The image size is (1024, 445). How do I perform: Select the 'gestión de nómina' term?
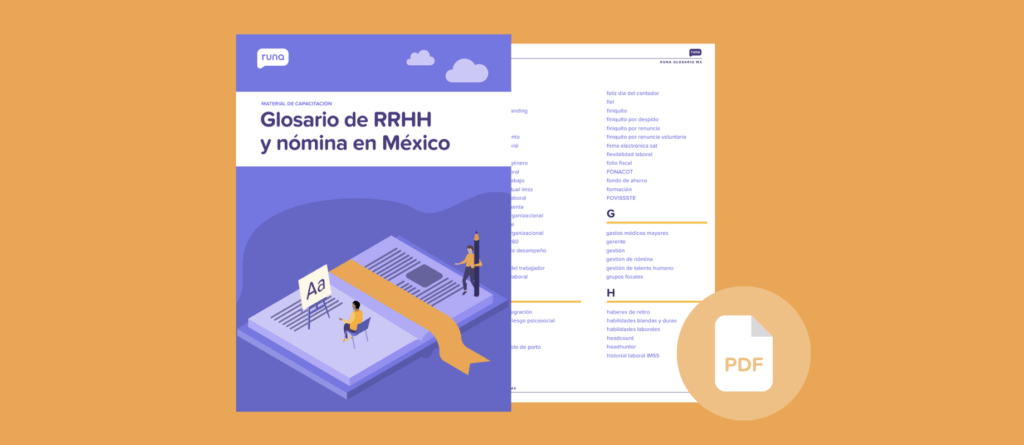coord(629,259)
